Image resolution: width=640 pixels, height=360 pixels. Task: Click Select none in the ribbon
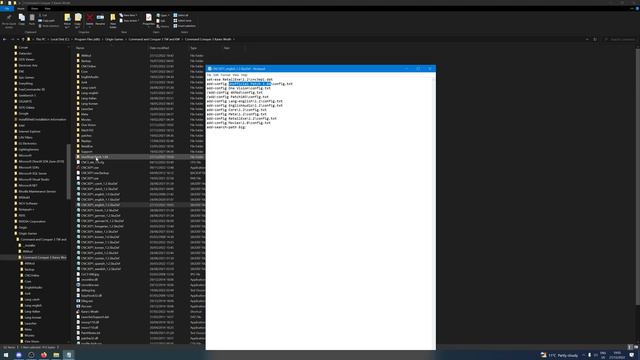[182, 20]
